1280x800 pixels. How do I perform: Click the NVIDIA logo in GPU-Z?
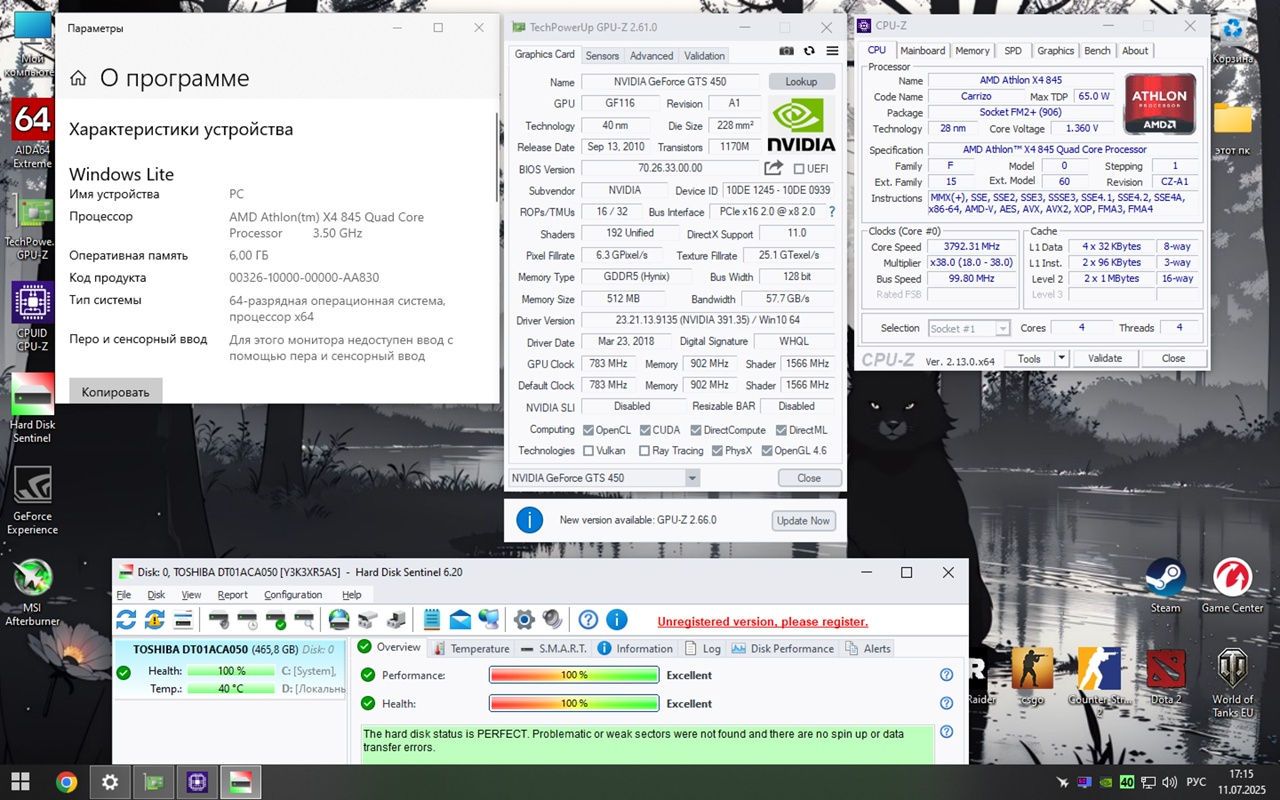[x=801, y=124]
